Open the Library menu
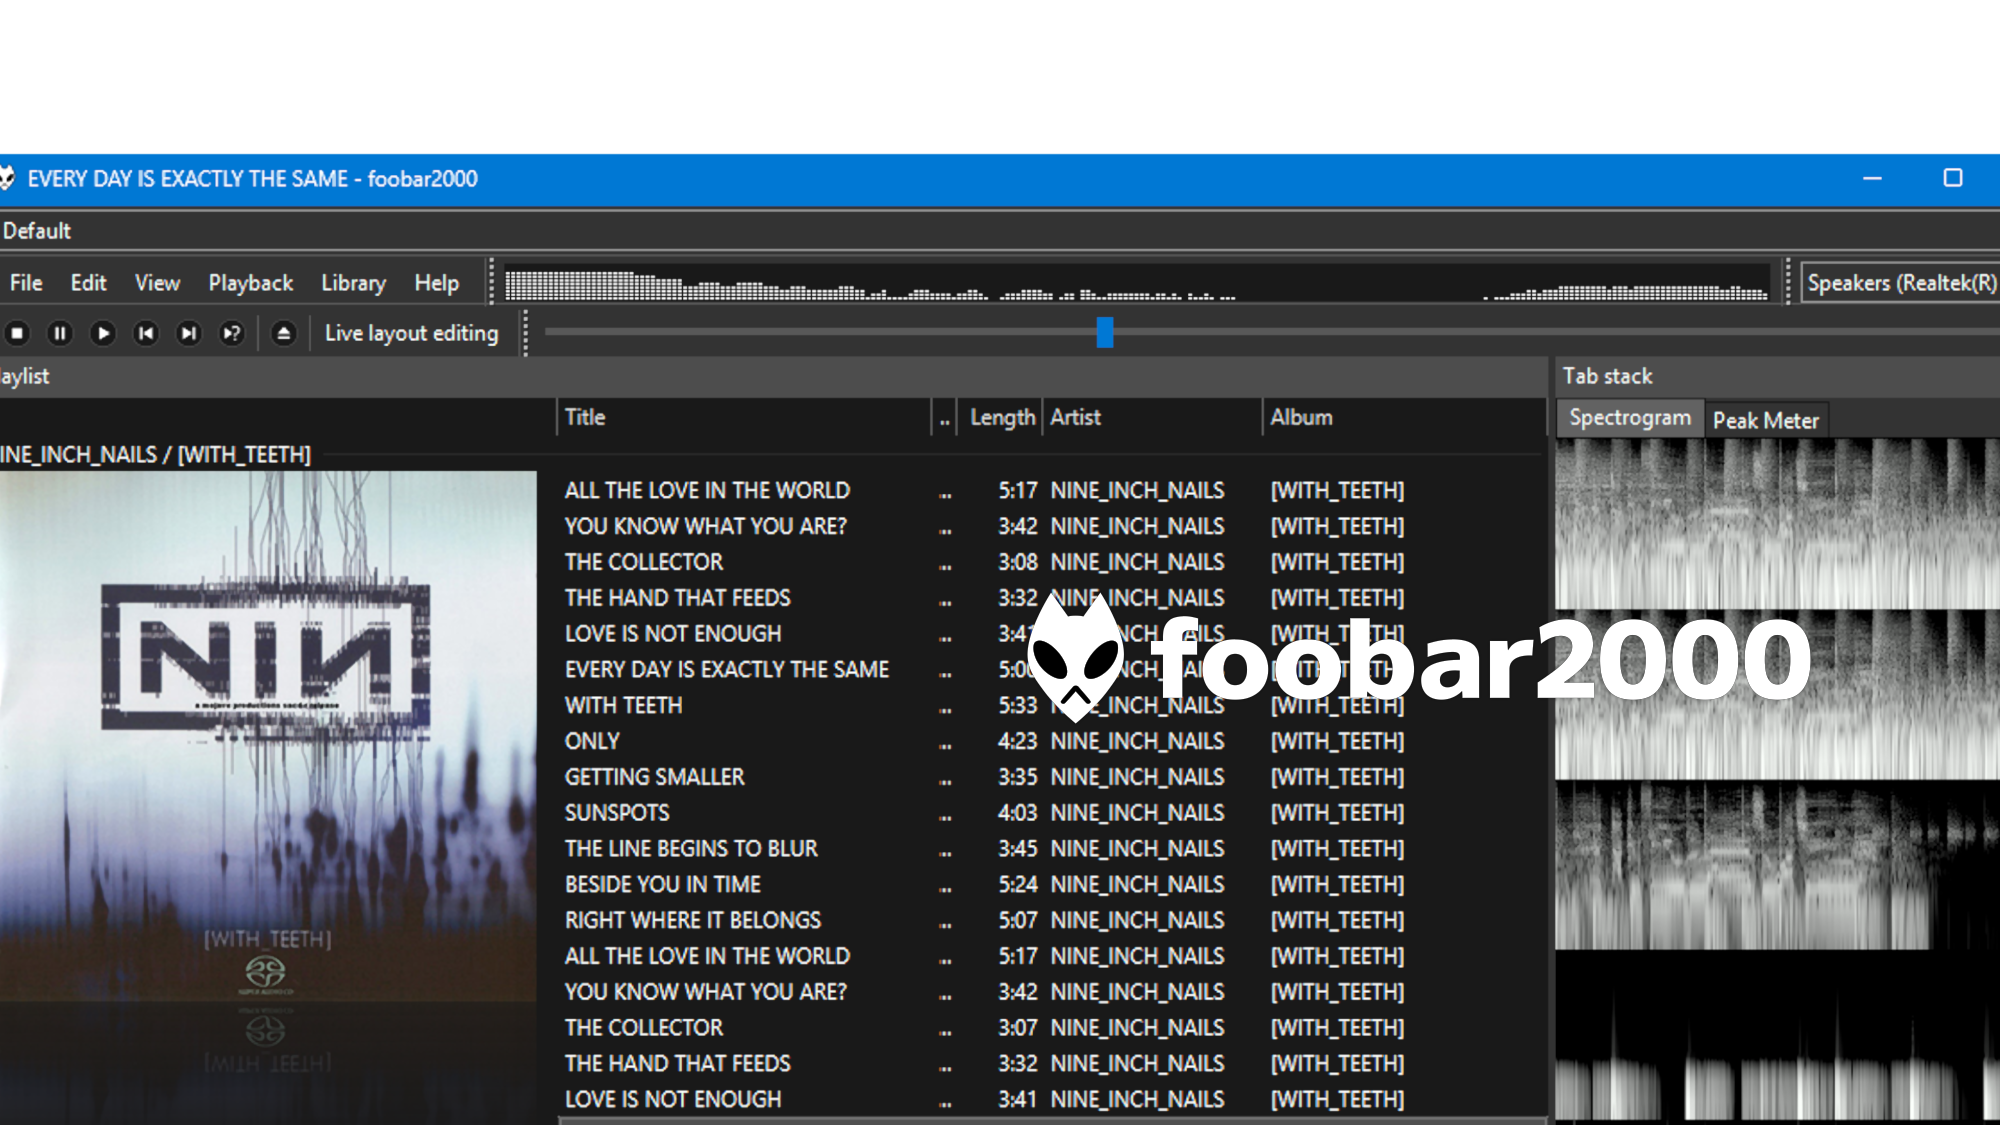Viewport: 2000px width, 1125px height. [353, 283]
